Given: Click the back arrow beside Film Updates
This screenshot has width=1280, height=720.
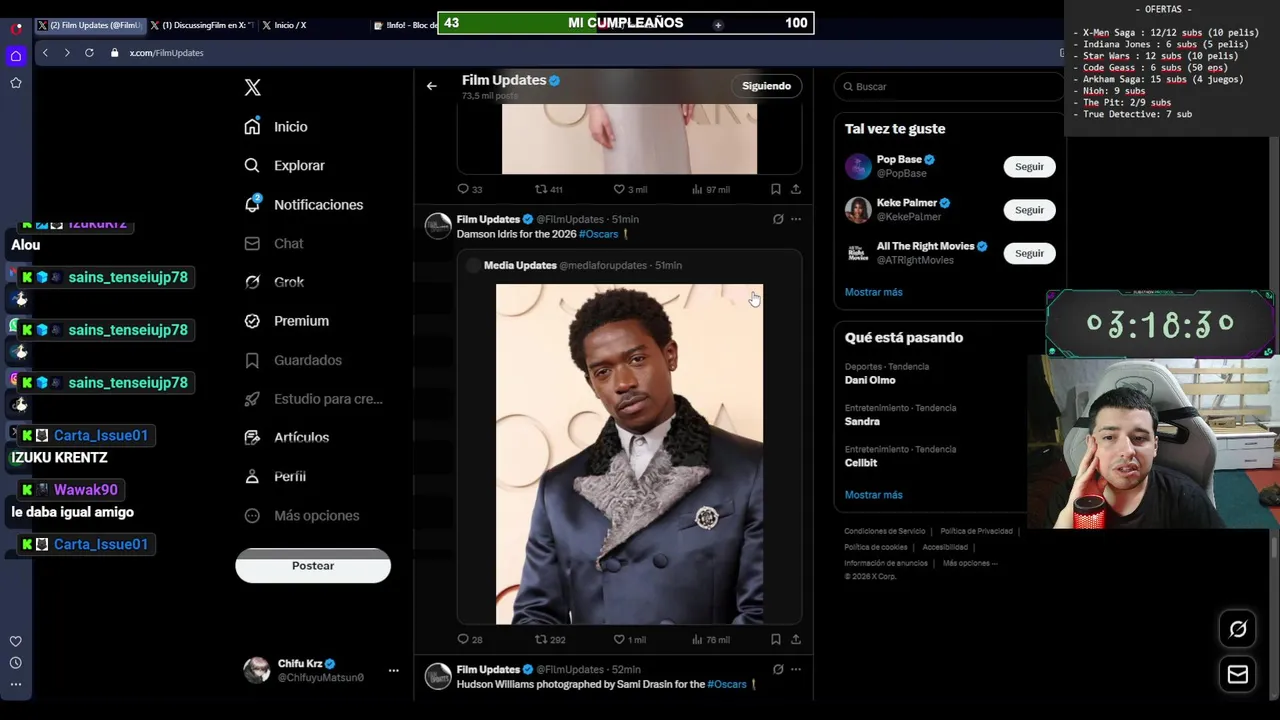Looking at the screenshot, I should [x=431, y=86].
